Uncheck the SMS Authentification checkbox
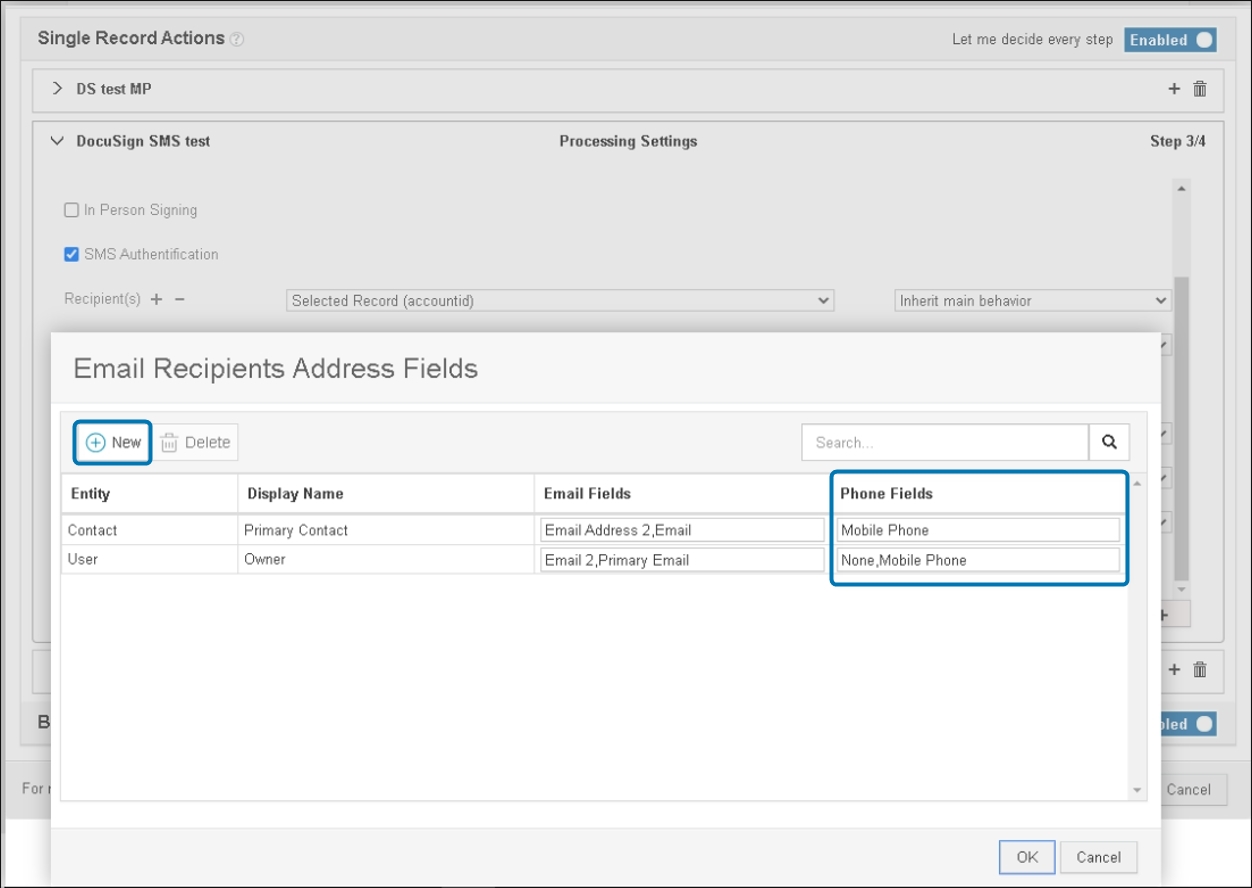The image size is (1252, 888). click(71, 254)
